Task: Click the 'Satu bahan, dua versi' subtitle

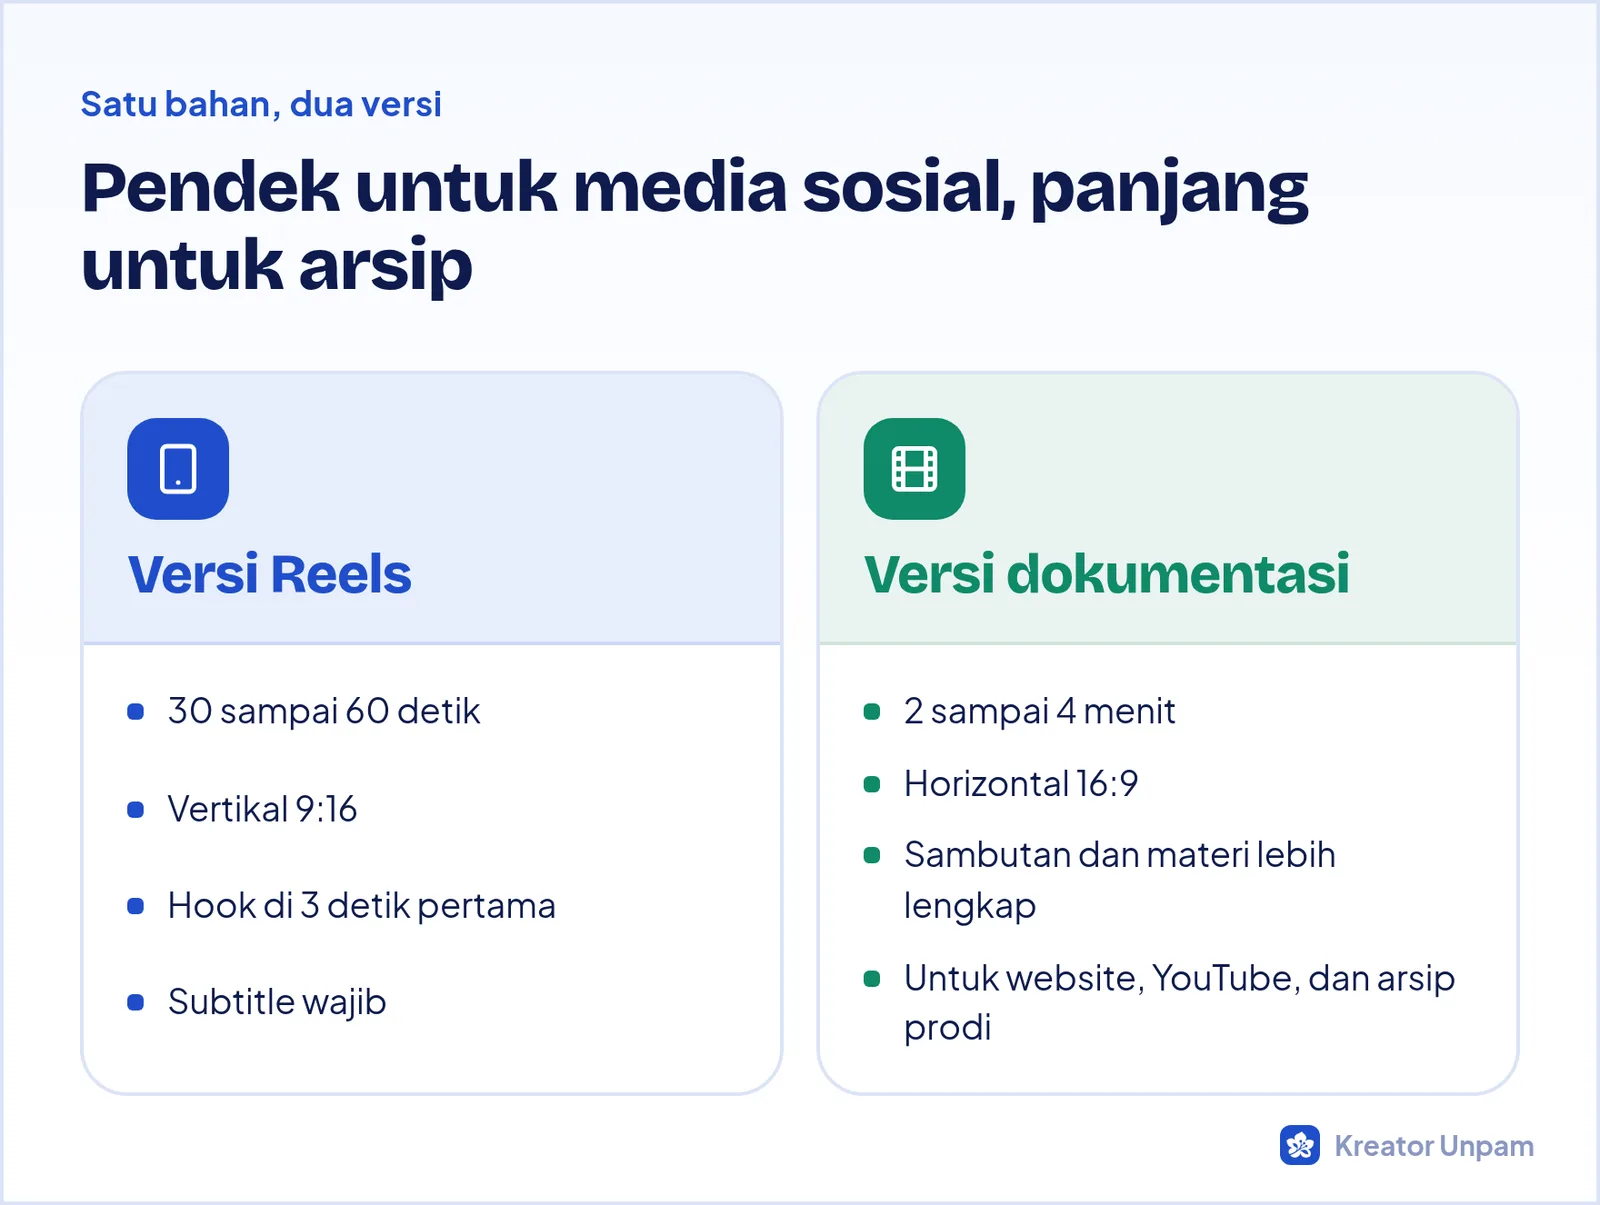Action: (x=261, y=104)
